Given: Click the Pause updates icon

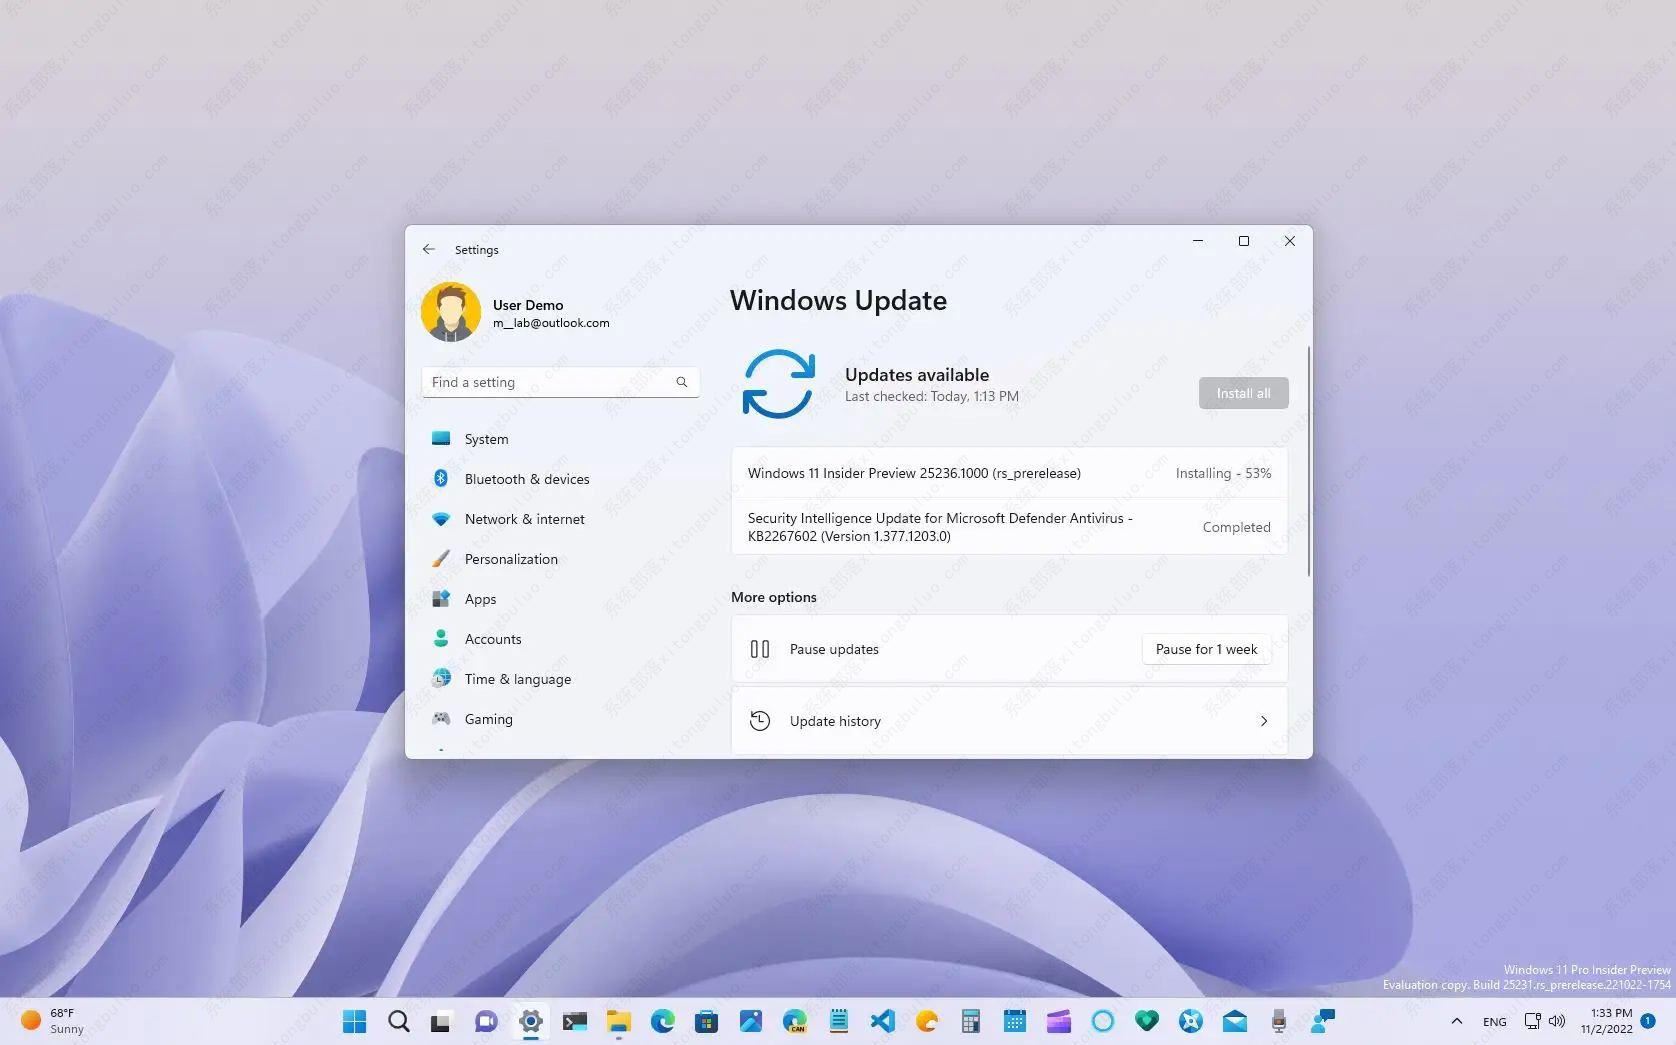Looking at the screenshot, I should point(760,649).
